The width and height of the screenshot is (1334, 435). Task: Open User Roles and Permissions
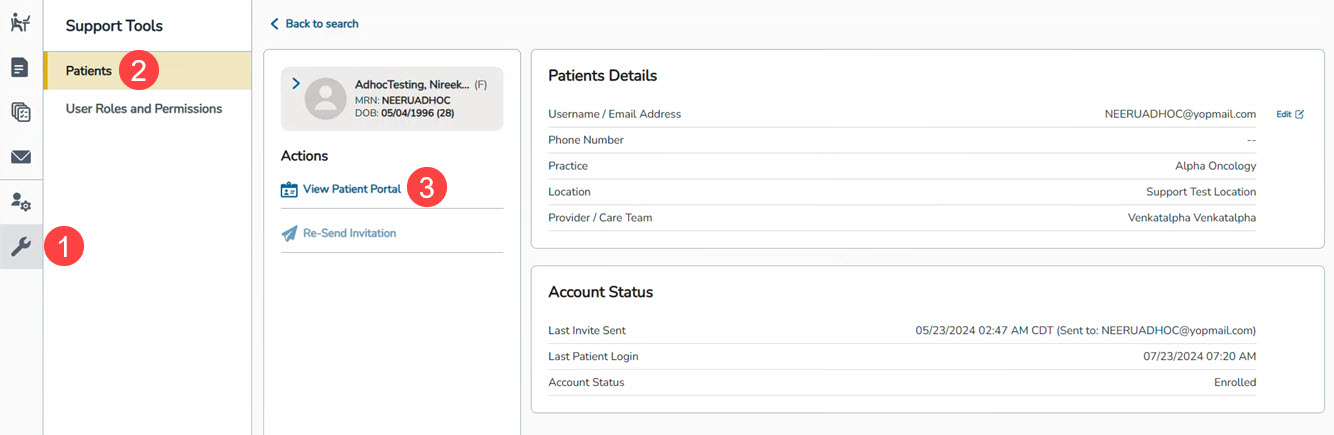[144, 108]
